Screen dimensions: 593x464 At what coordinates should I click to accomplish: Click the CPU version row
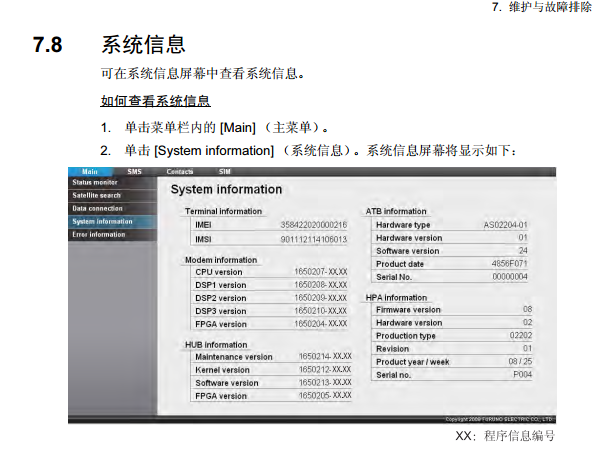point(269,272)
